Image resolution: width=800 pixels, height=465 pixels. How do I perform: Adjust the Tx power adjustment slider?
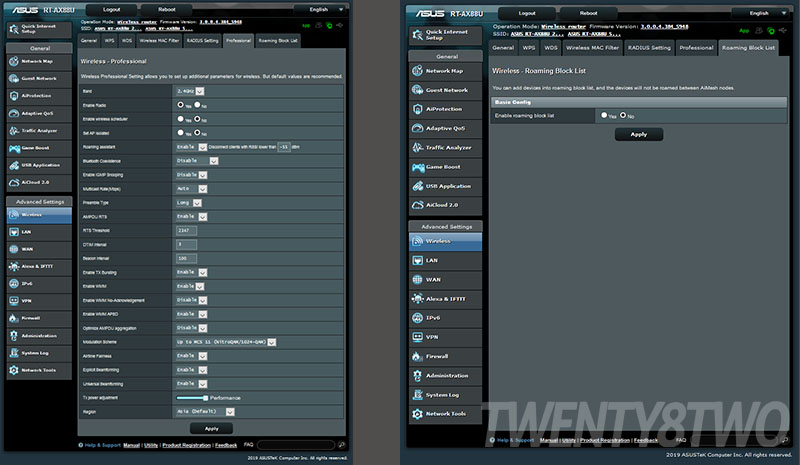(192, 398)
